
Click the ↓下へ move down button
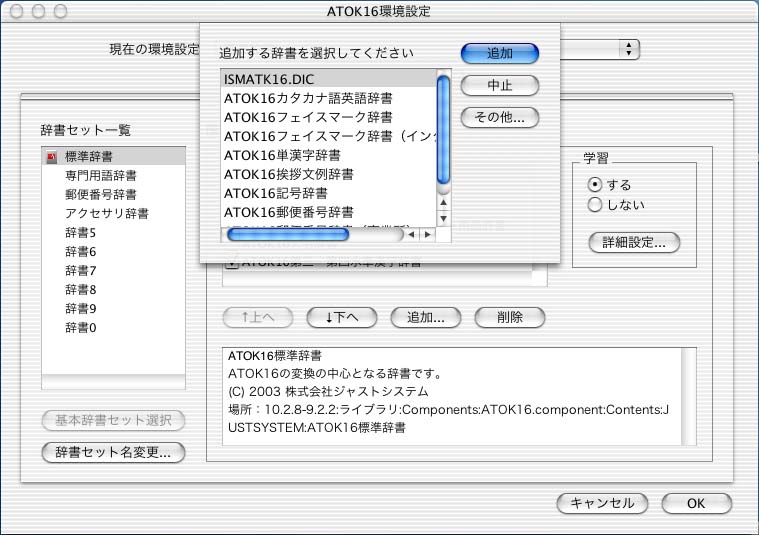coord(342,318)
